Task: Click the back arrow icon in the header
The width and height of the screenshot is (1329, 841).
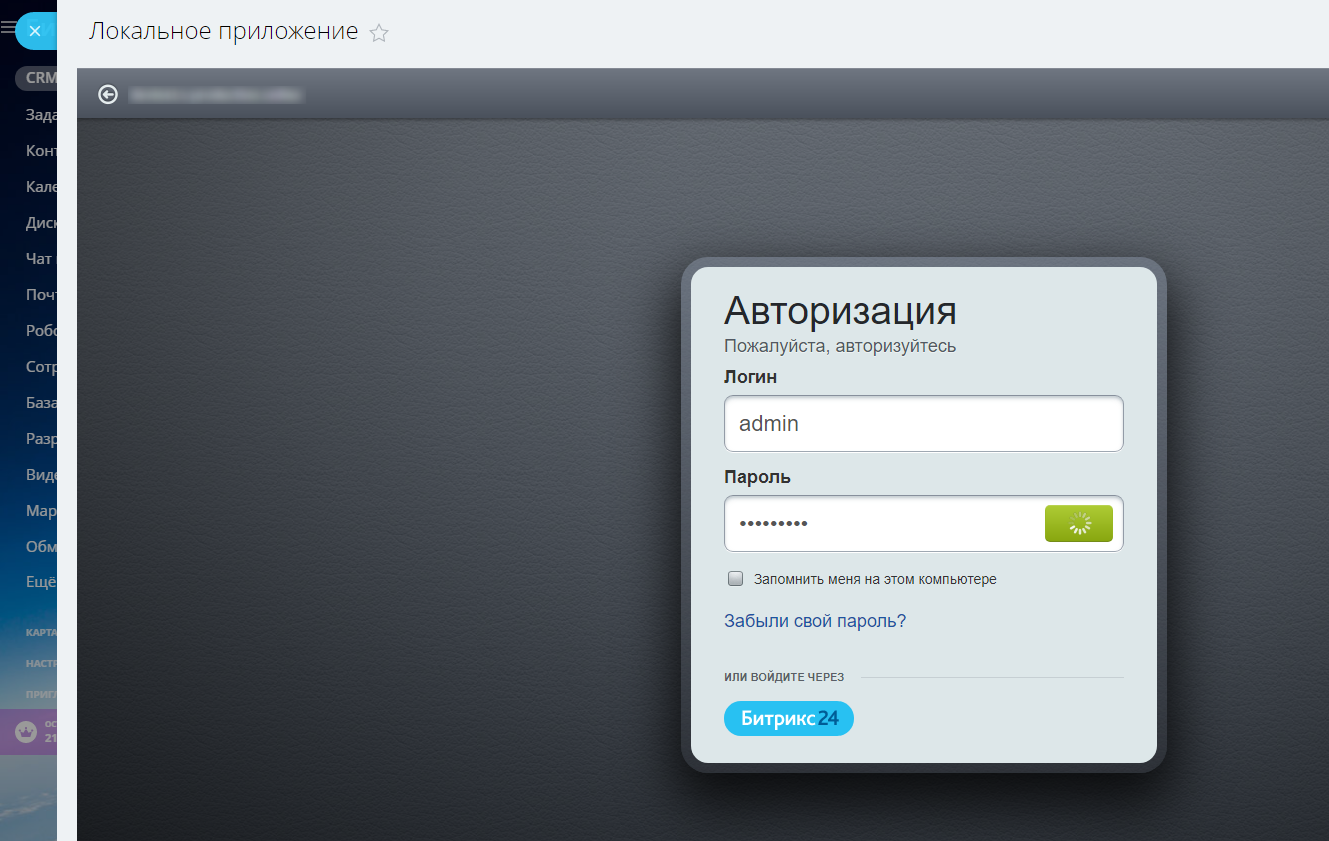Action: pyautogui.click(x=108, y=94)
